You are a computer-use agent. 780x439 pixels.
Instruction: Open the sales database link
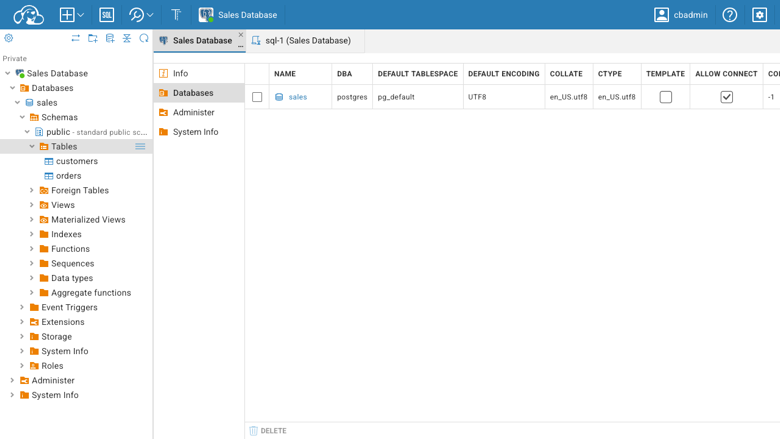tap(297, 97)
